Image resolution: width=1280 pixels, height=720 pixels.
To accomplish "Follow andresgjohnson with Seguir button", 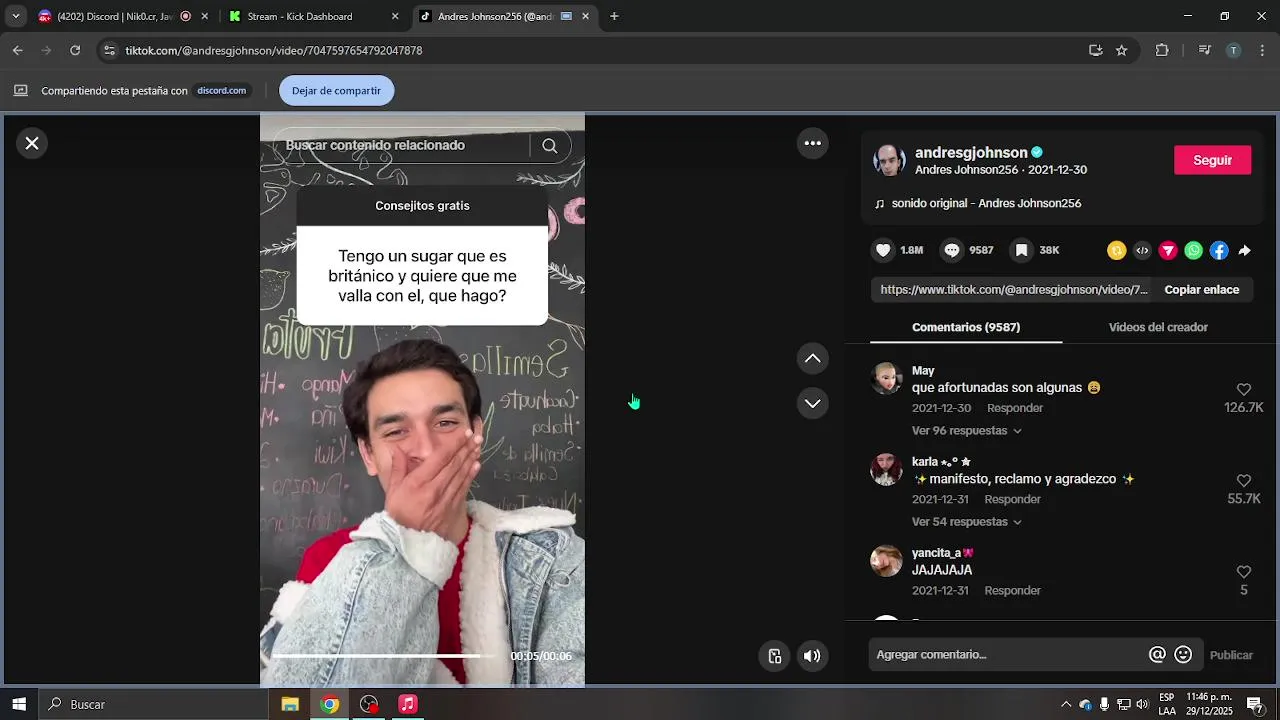I will coord(1212,160).
